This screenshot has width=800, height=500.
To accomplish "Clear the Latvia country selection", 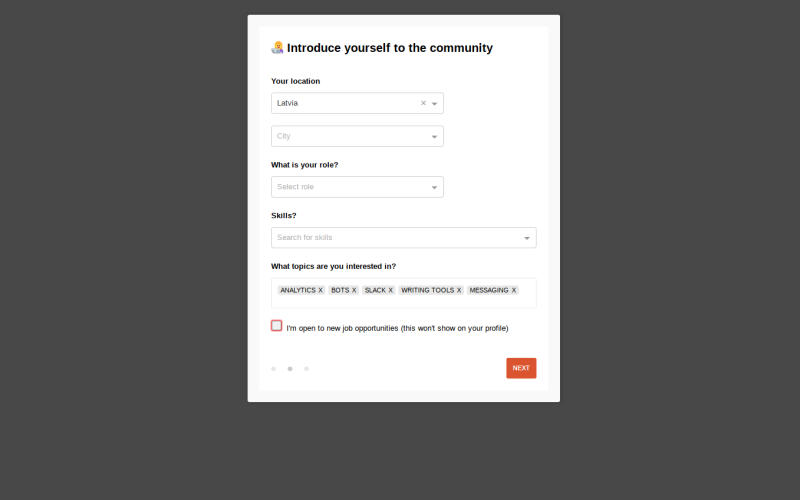I will 423,103.
